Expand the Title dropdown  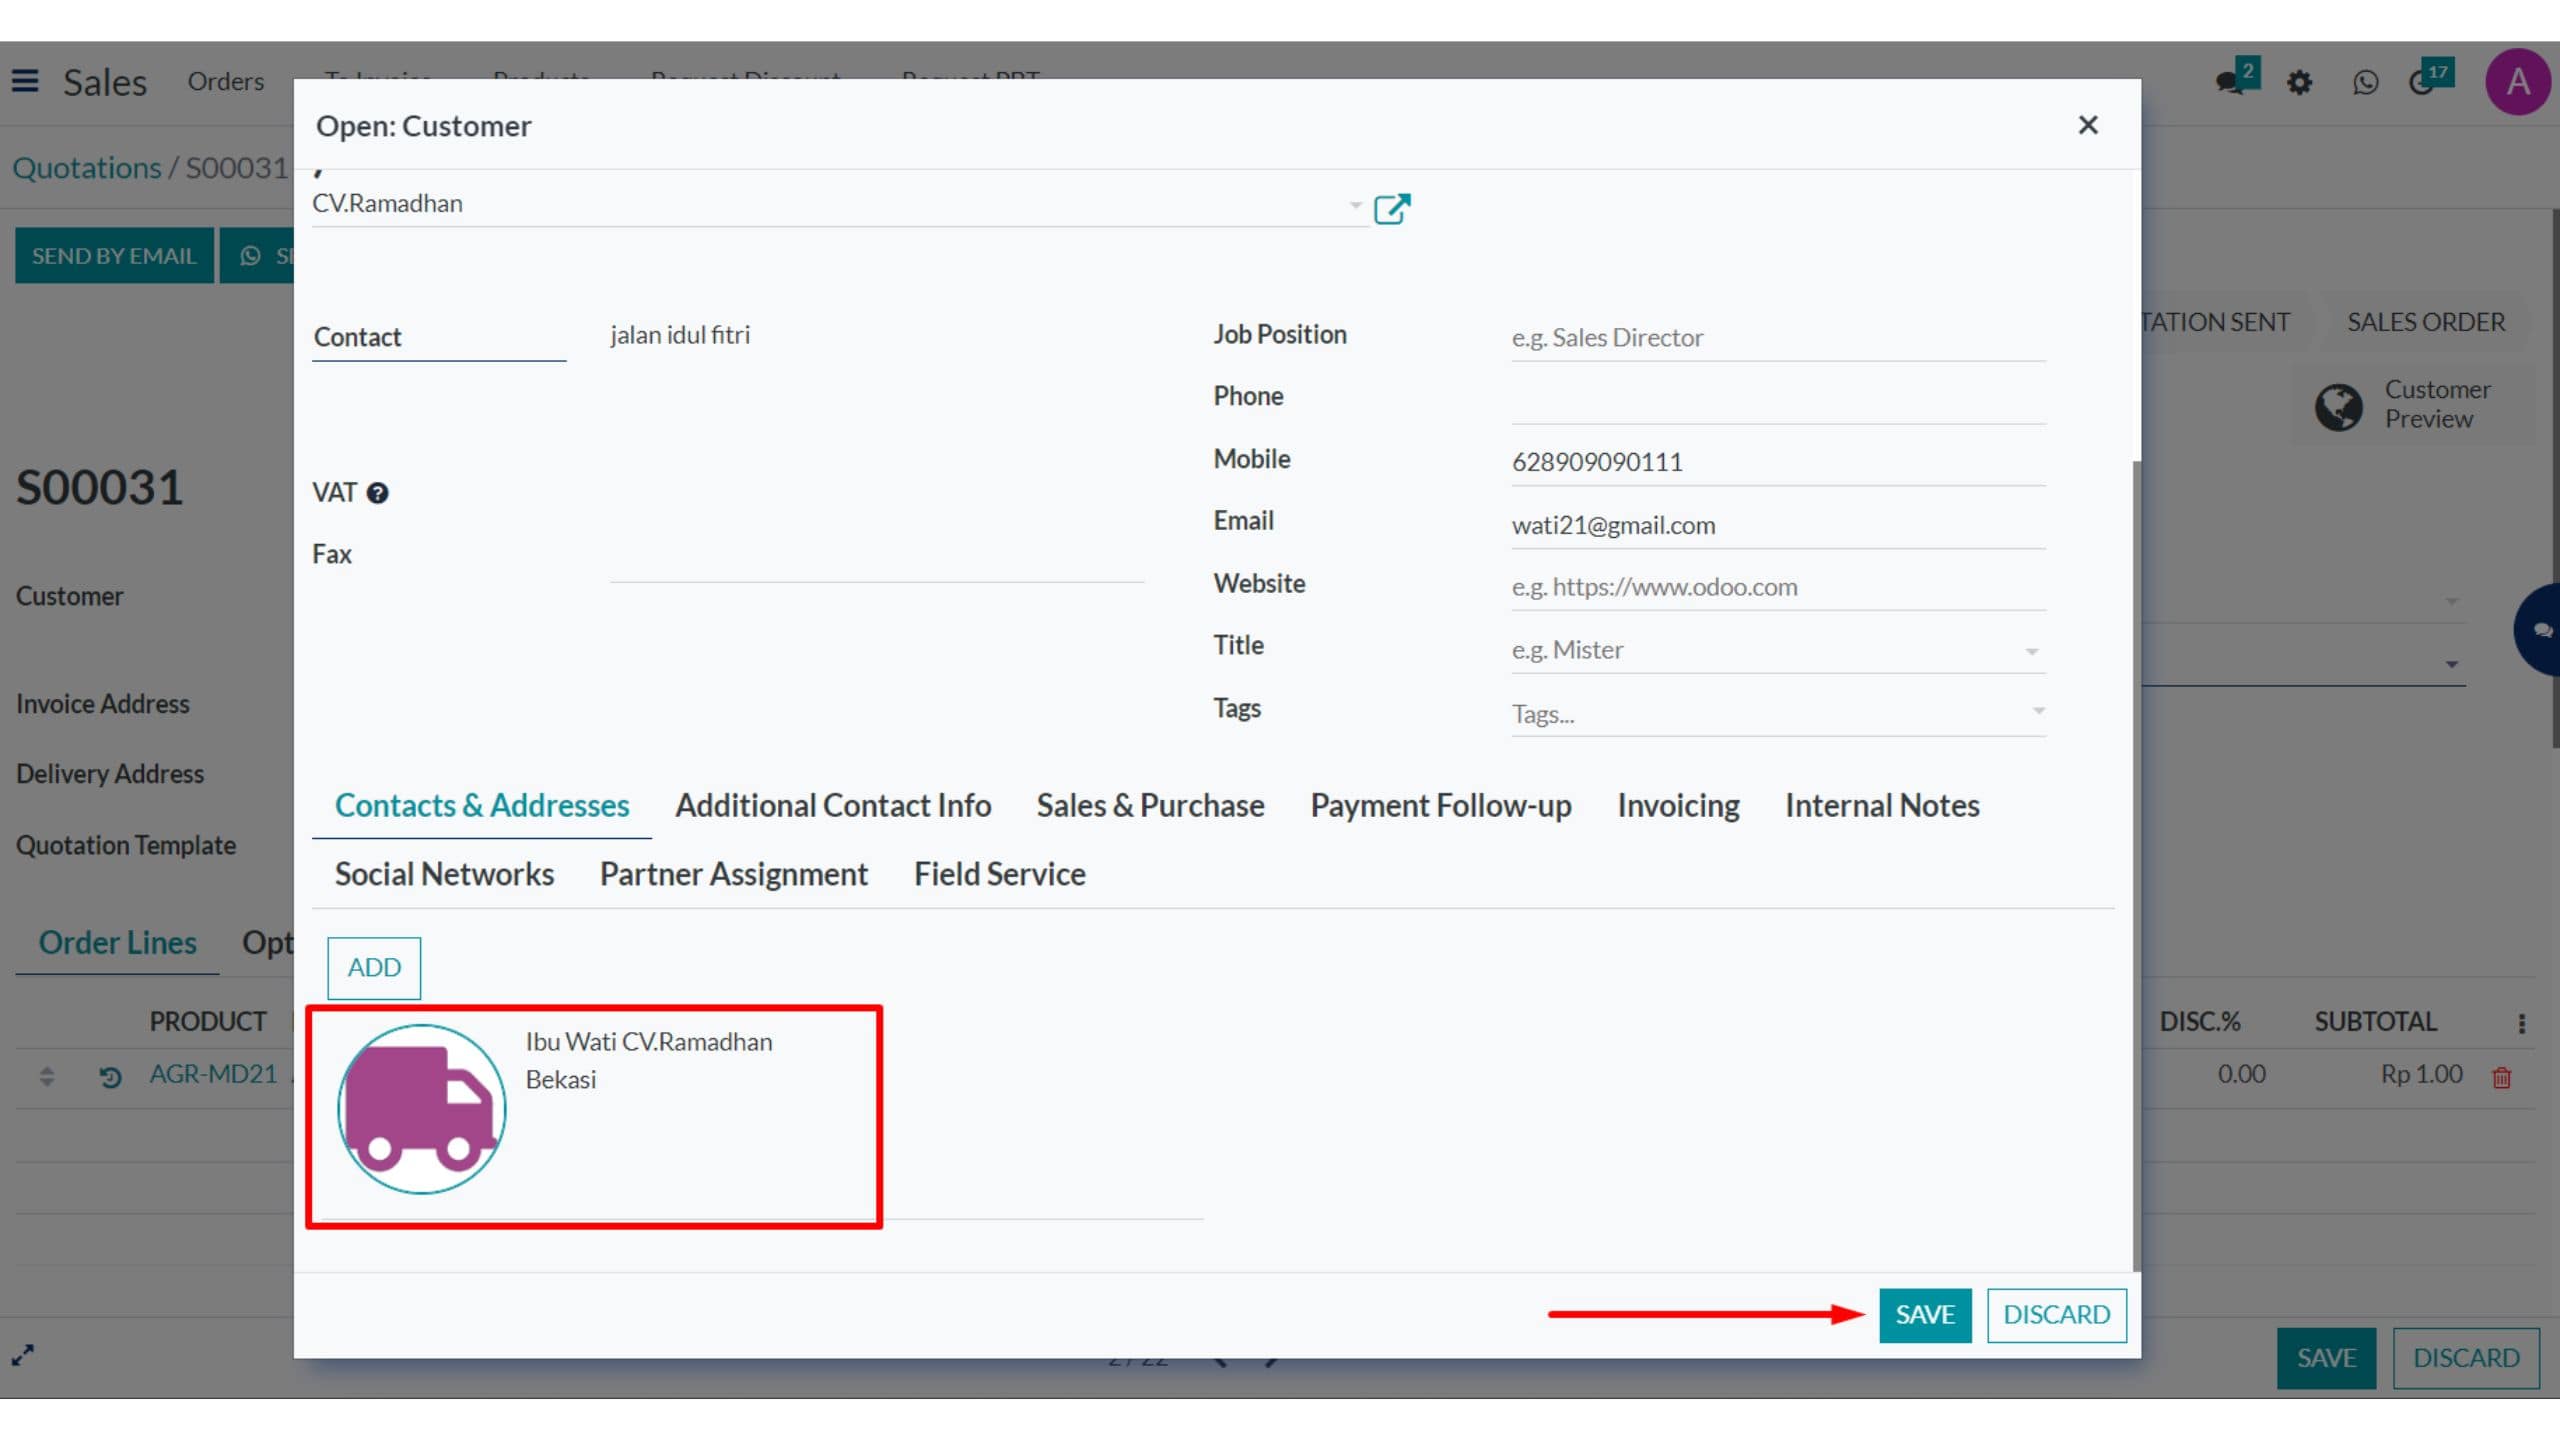pos(2031,651)
